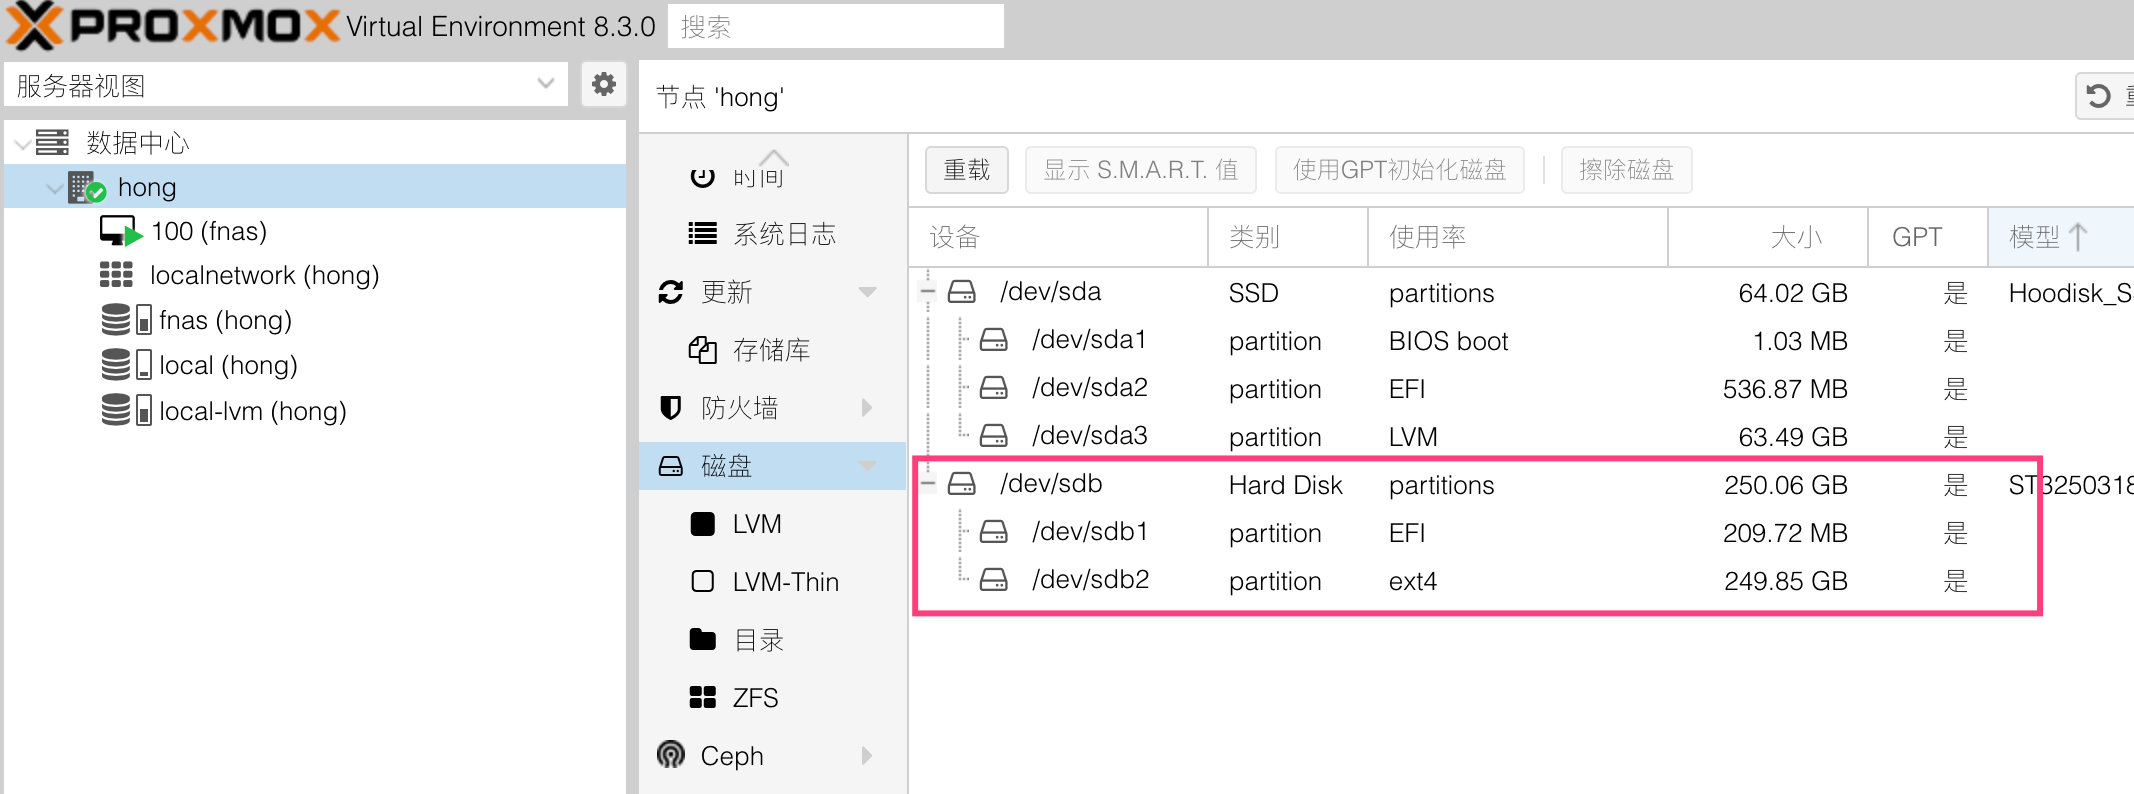Click the 目录 folder icon
The height and width of the screenshot is (794, 2134).
coord(703,640)
